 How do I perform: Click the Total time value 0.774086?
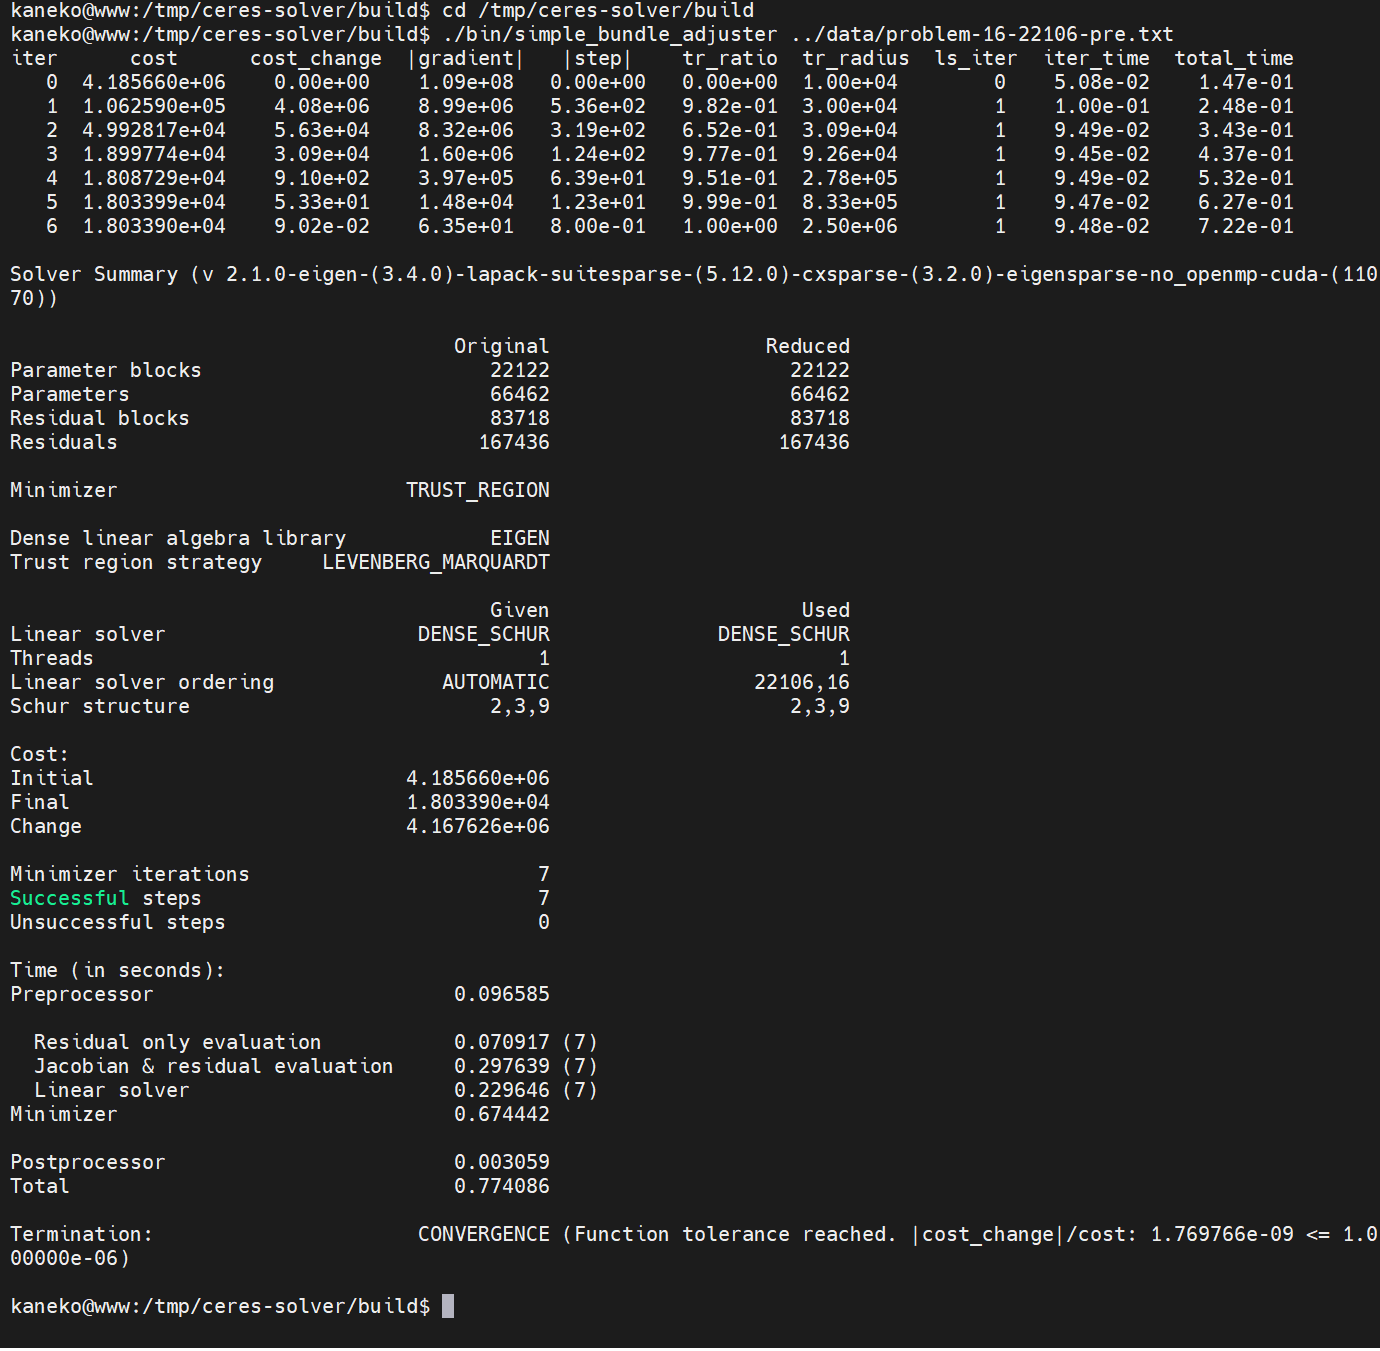tap(501, 1186)
